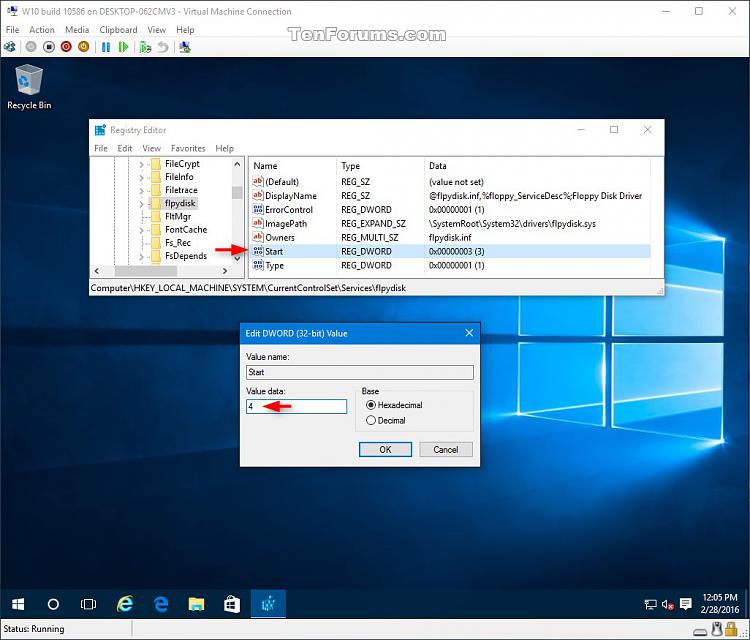
Task: Open Registry Editor's Favorites menu
Action: (188, 148)
